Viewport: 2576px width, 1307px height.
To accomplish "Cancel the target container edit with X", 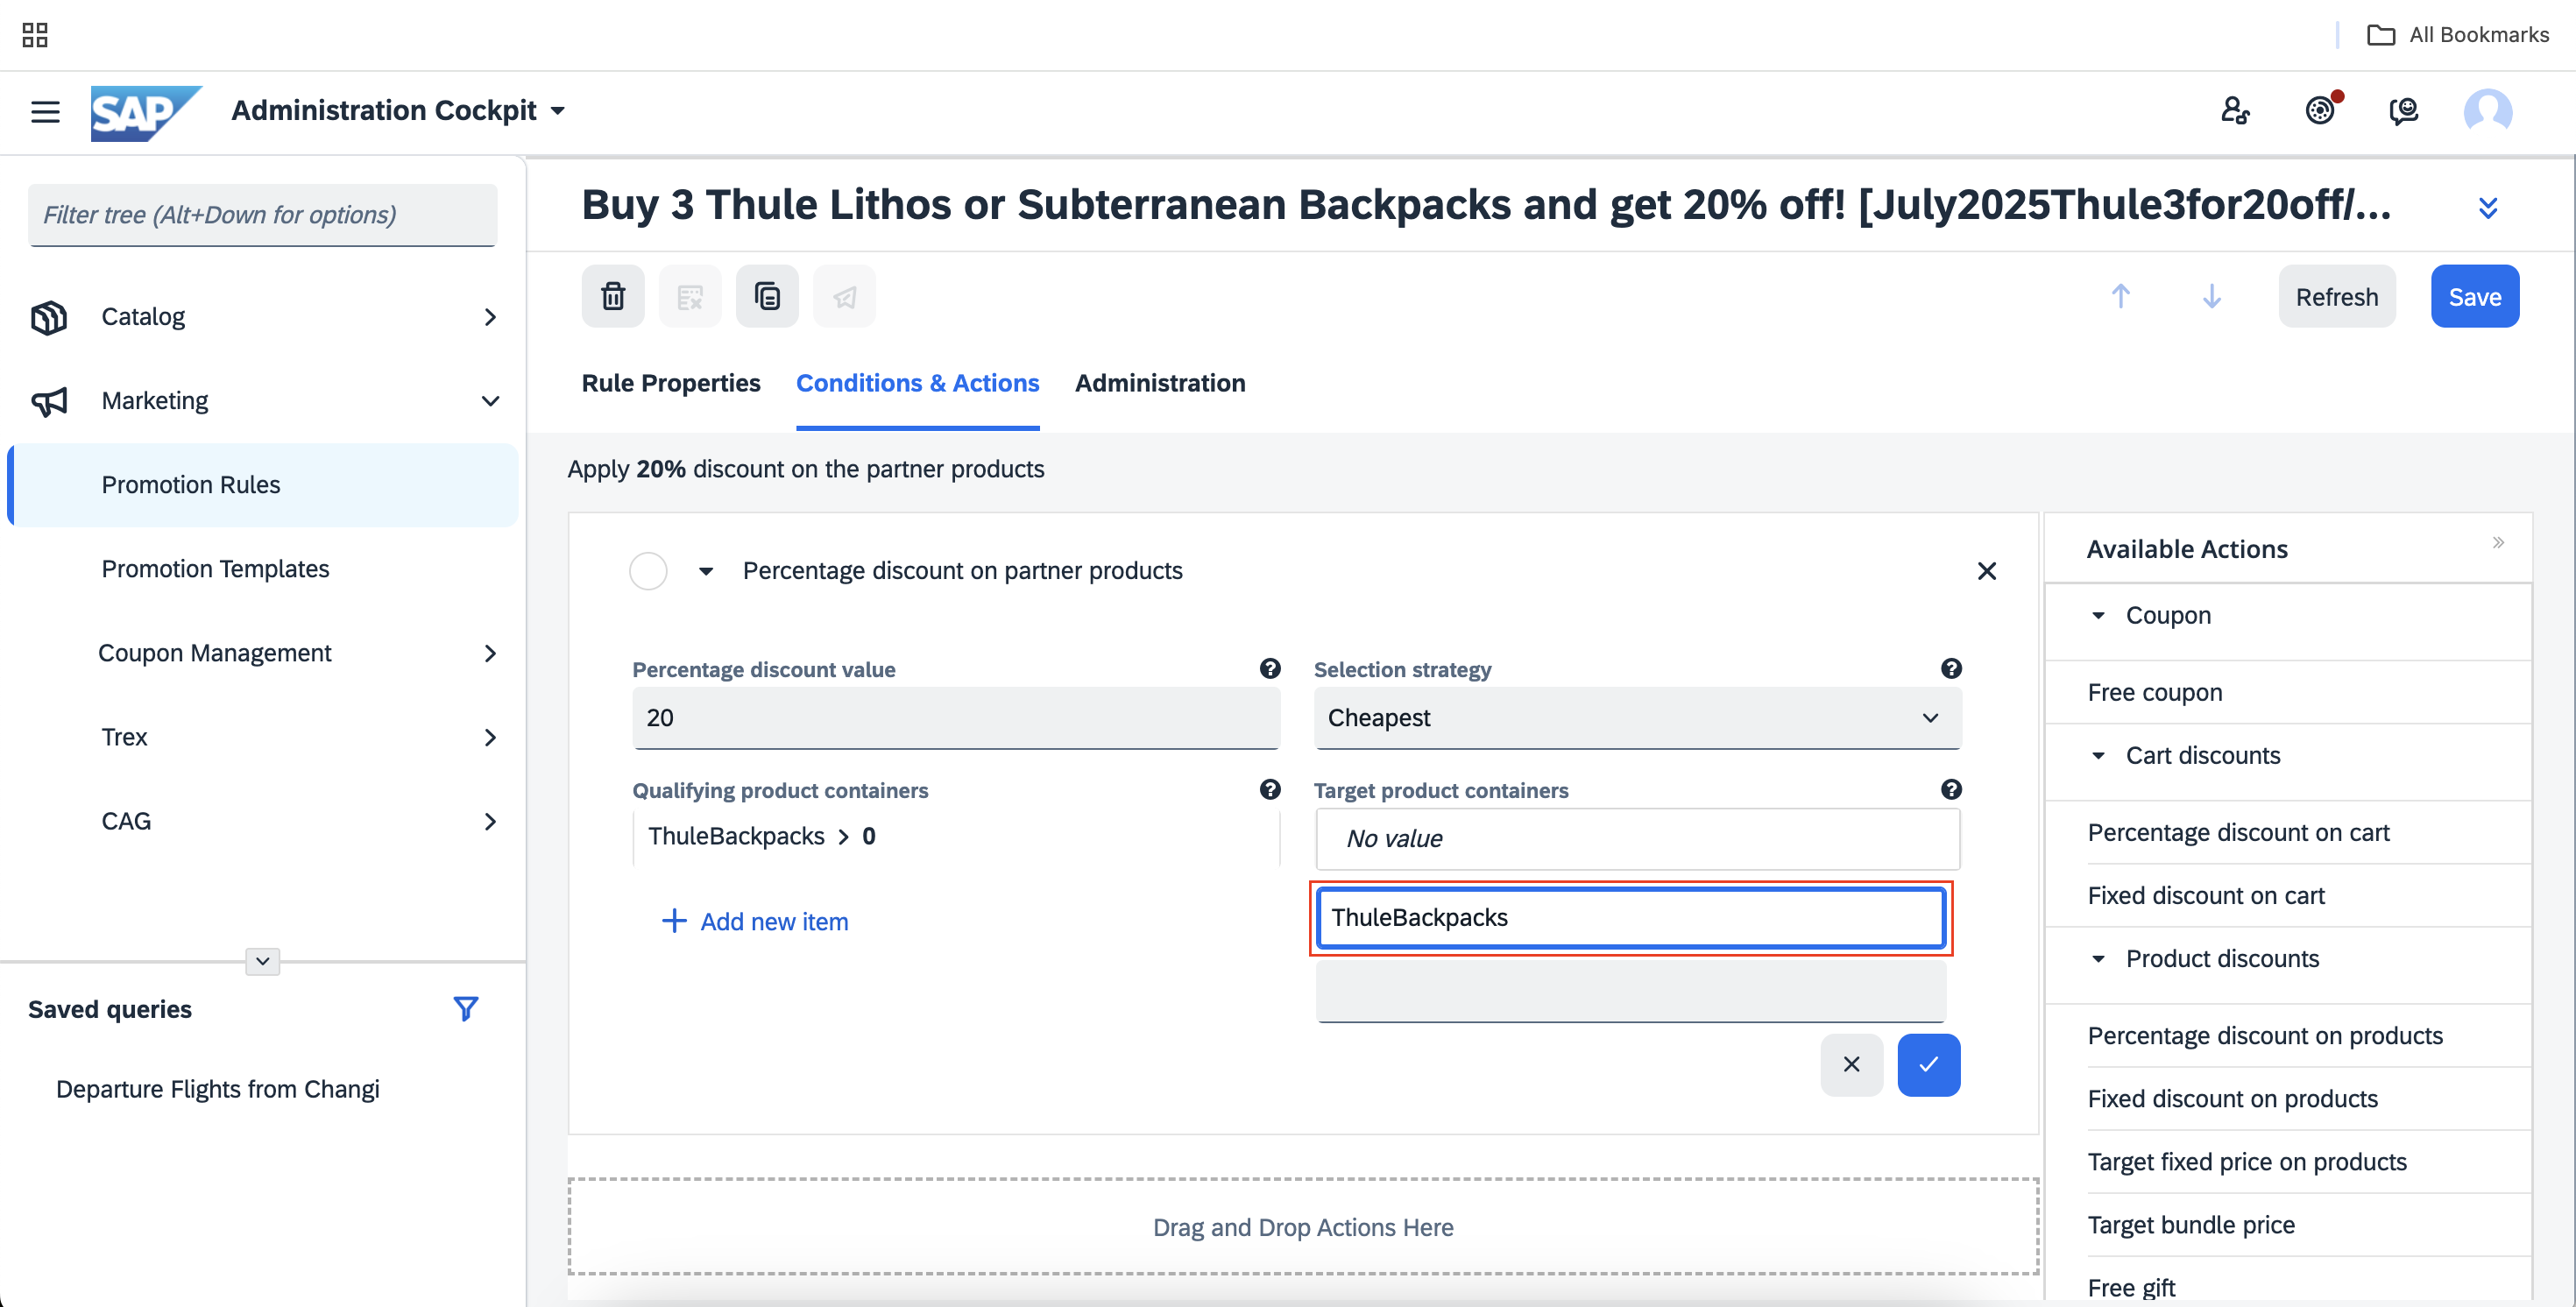I will click(1852, 1064).
